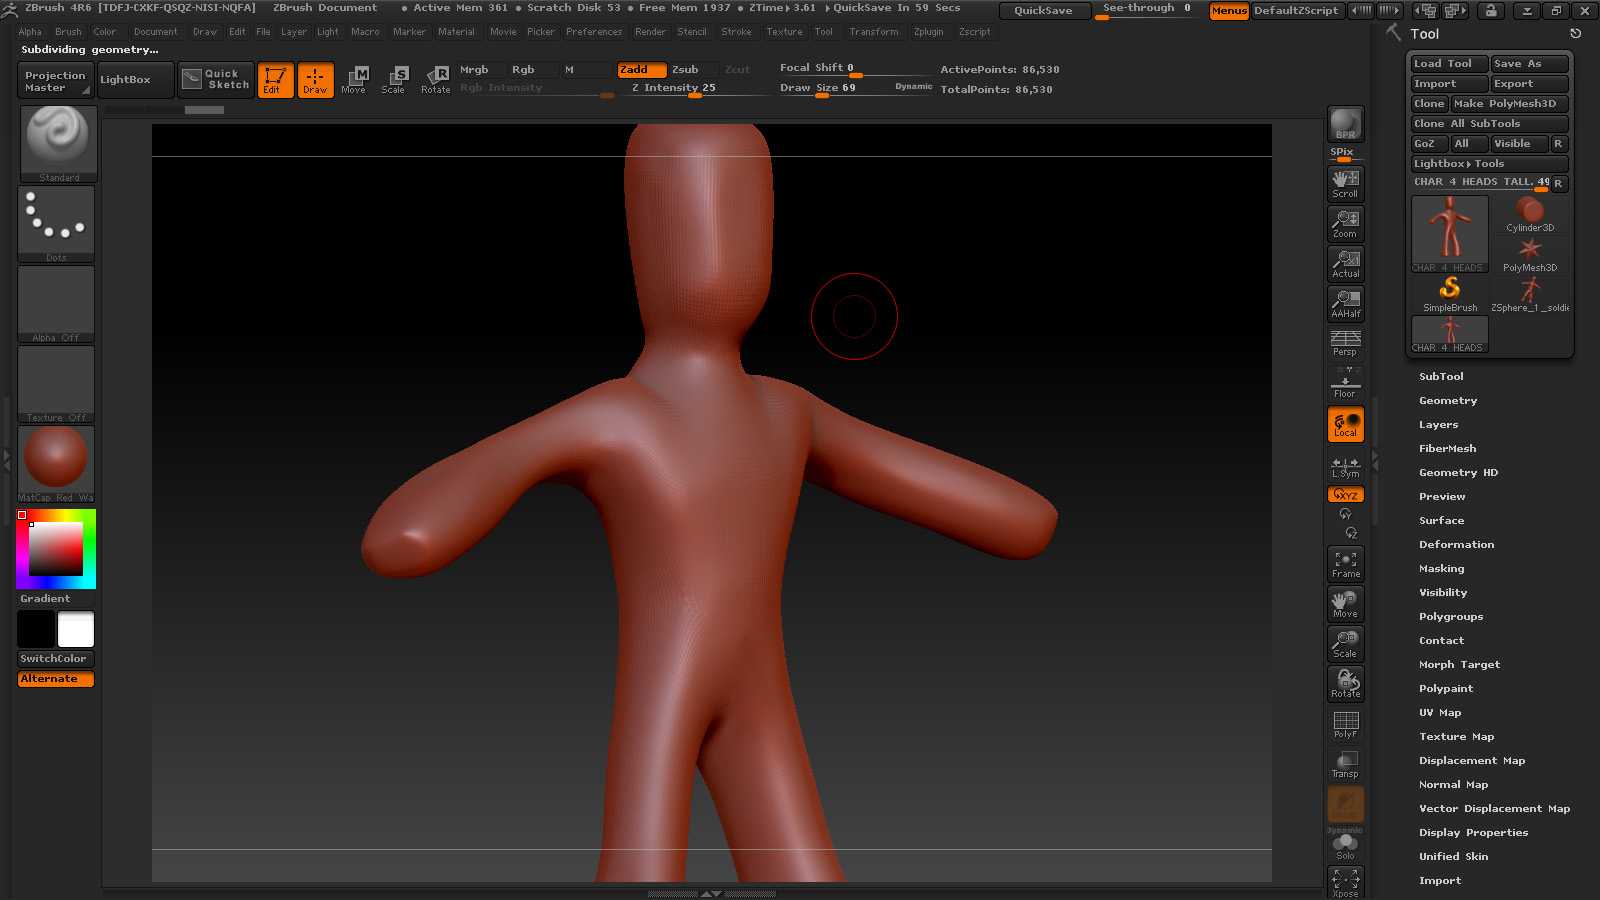Viewport: 1600px width, 900px height.
Task: Open Projection Master
Action: click(56, 81)
